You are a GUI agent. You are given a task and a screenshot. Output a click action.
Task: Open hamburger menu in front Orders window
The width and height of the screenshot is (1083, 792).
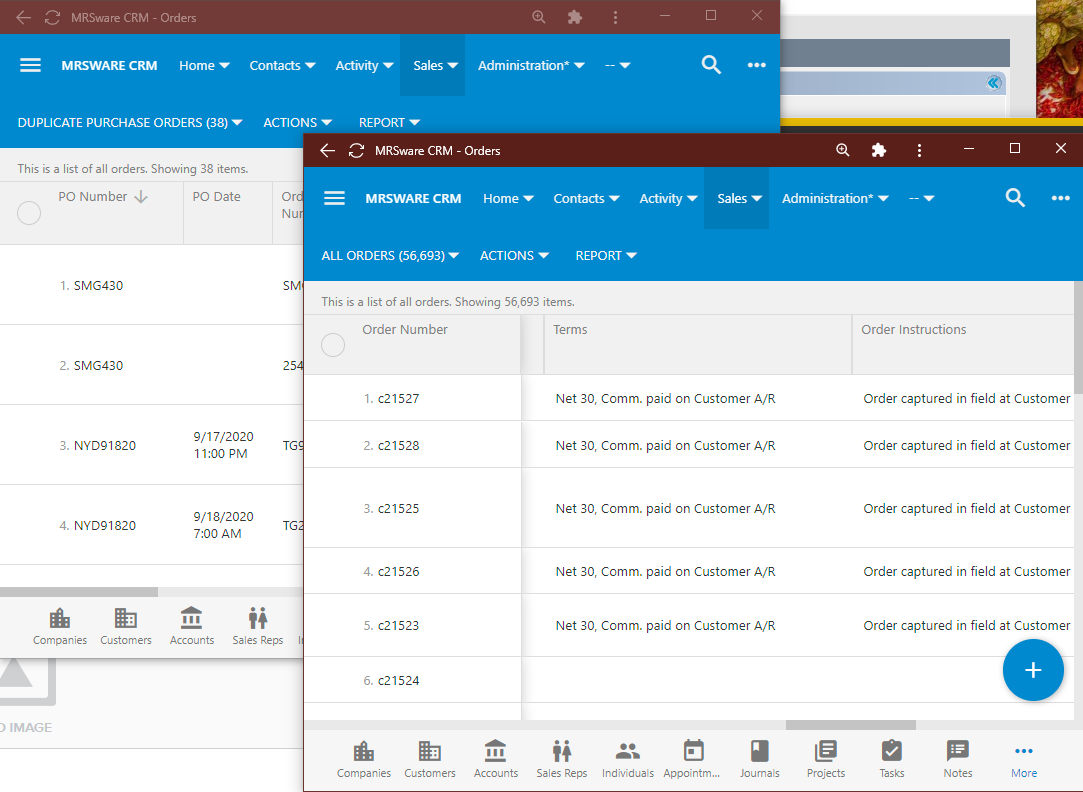coord(334,198)
